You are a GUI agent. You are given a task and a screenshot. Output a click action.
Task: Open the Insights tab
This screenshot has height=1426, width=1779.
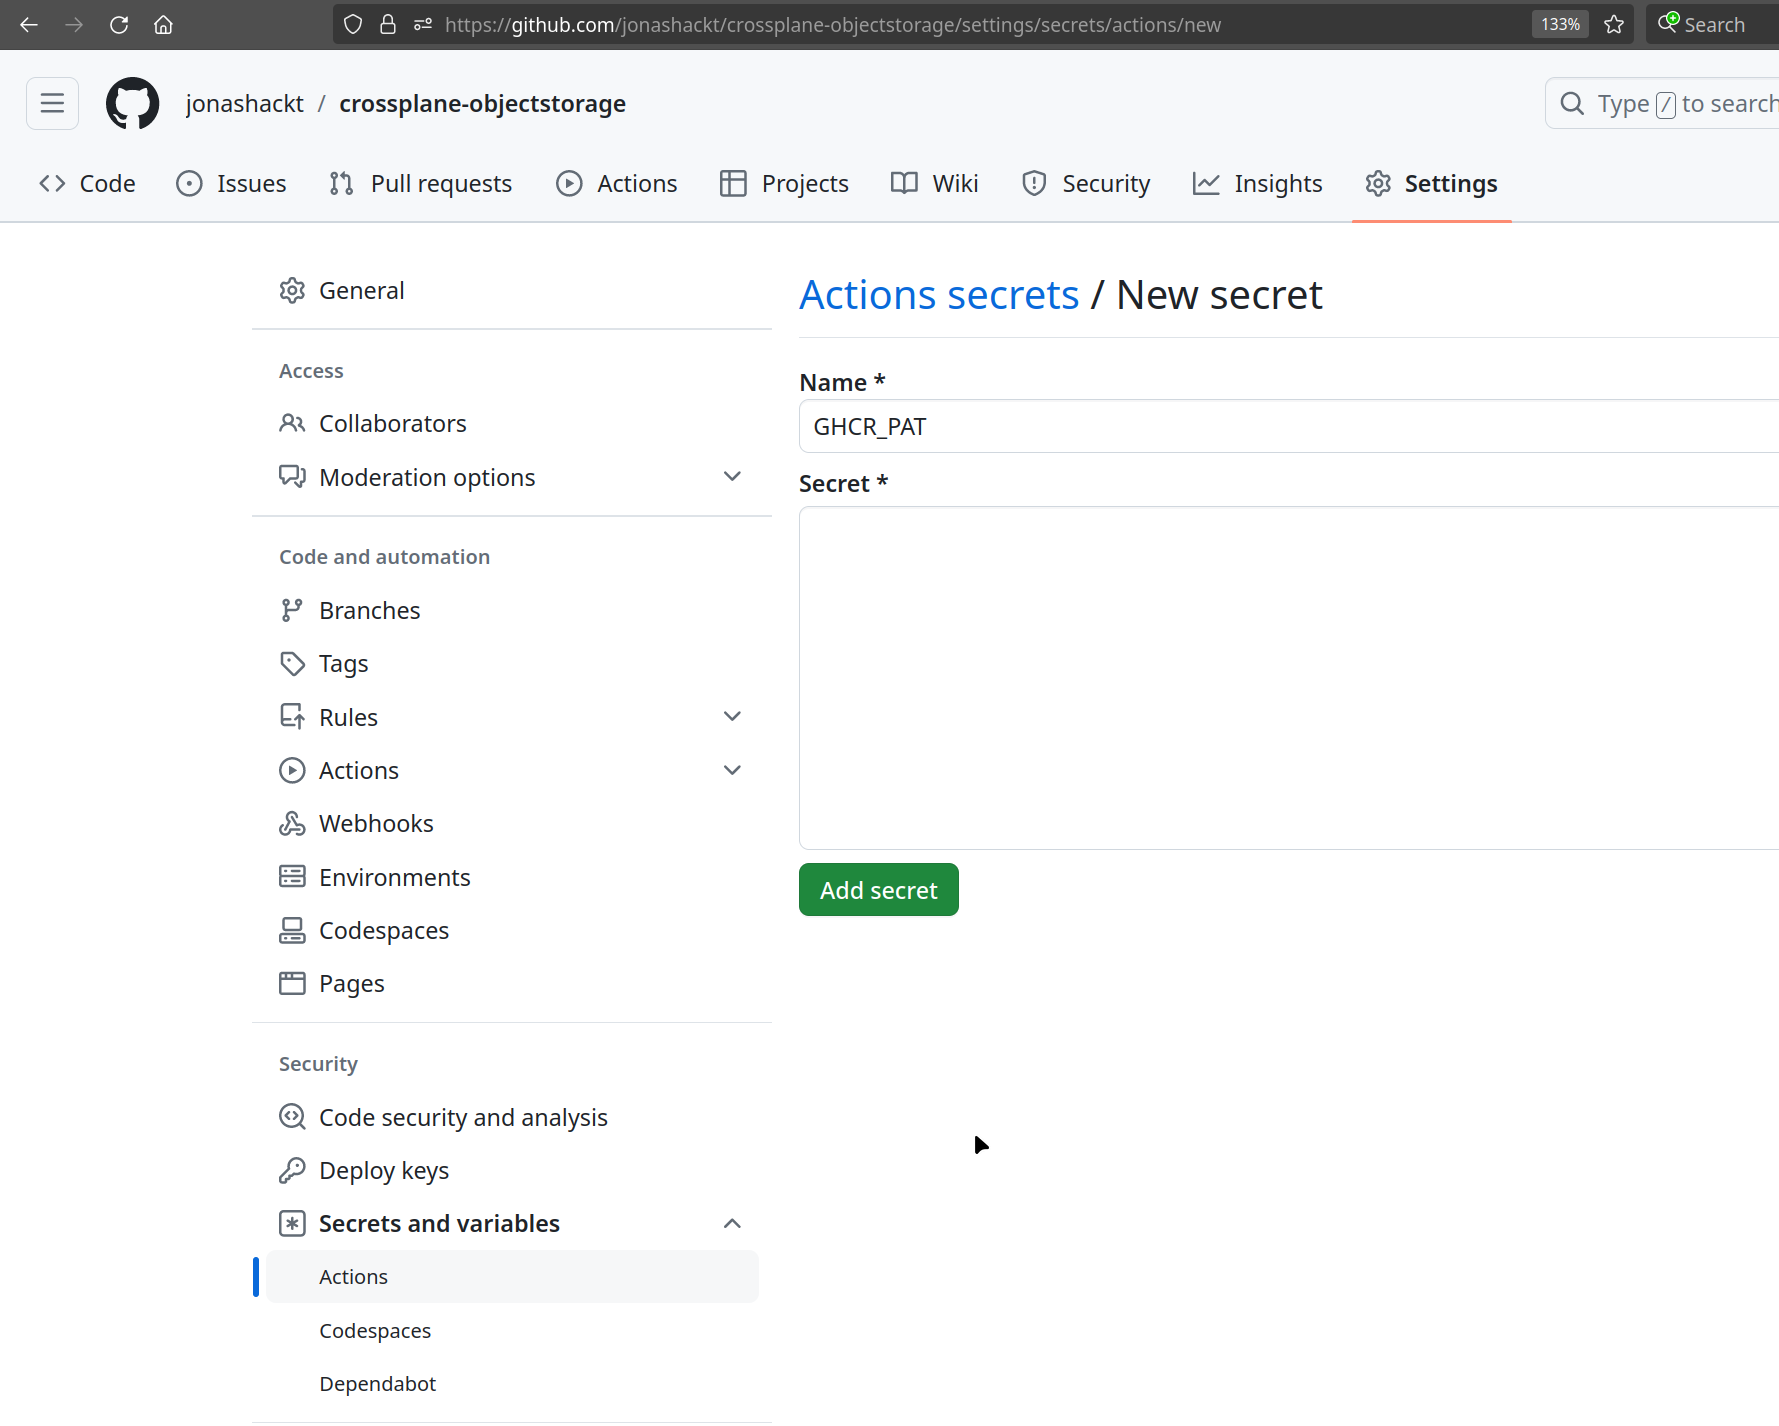click(1258, 184)
